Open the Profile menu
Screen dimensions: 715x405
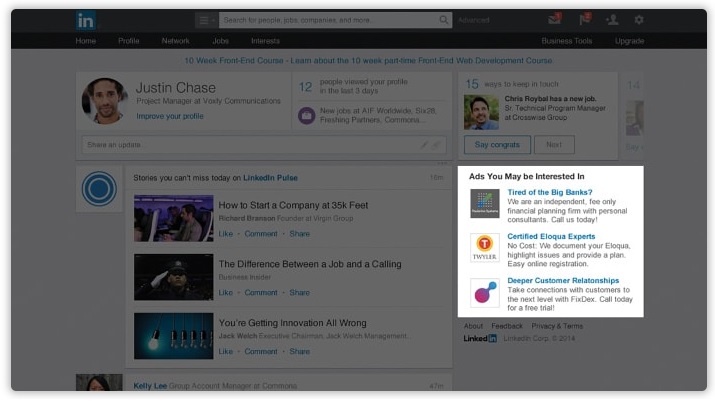coord(129,41)
